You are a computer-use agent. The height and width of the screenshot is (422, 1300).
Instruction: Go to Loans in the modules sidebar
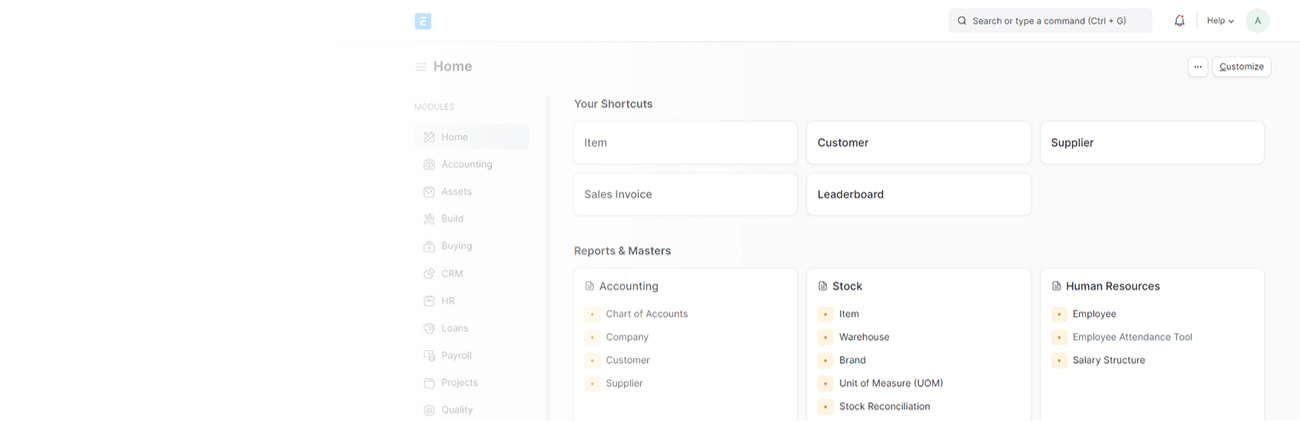(472, 328)
